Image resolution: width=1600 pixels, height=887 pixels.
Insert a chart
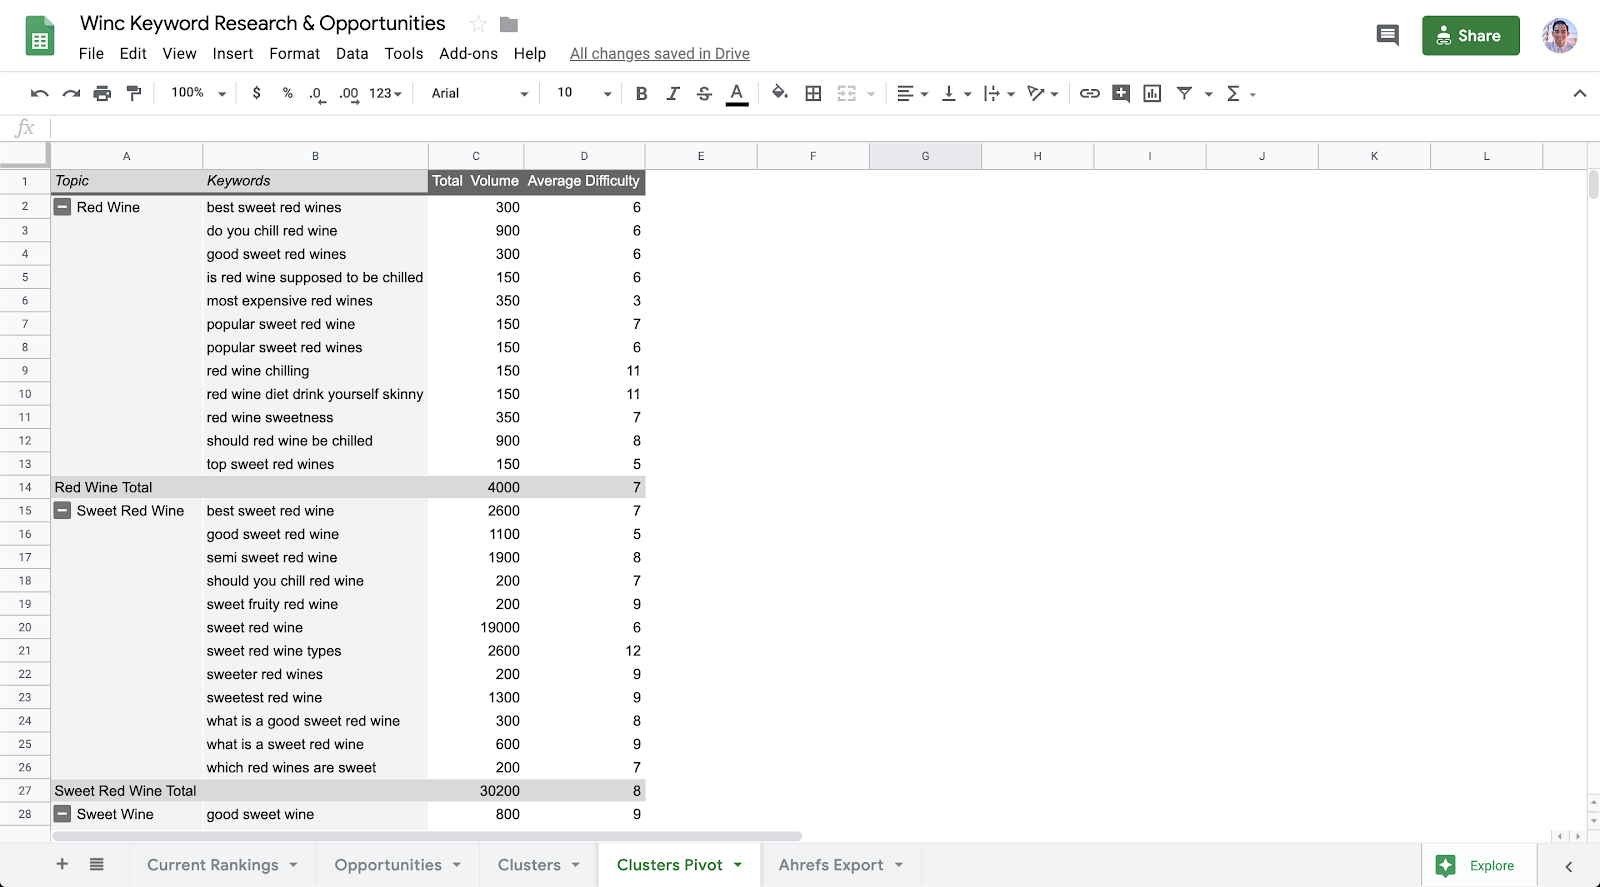(1152, 93)
